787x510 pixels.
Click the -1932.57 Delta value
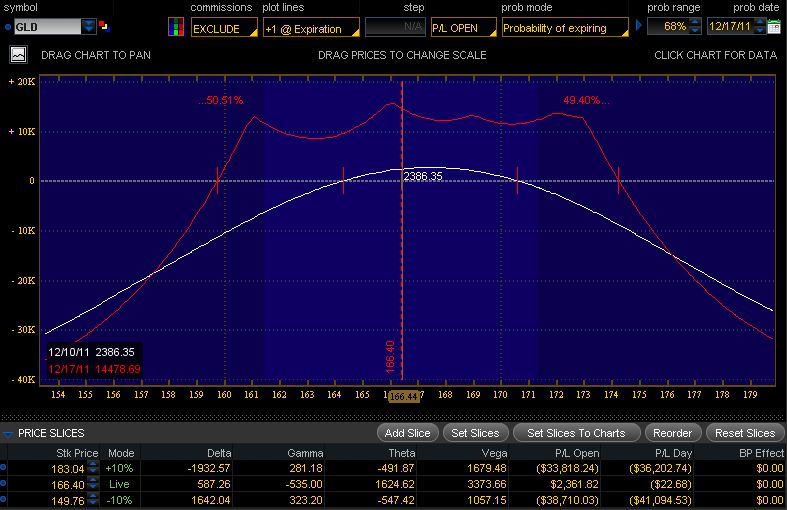(209, 468)
